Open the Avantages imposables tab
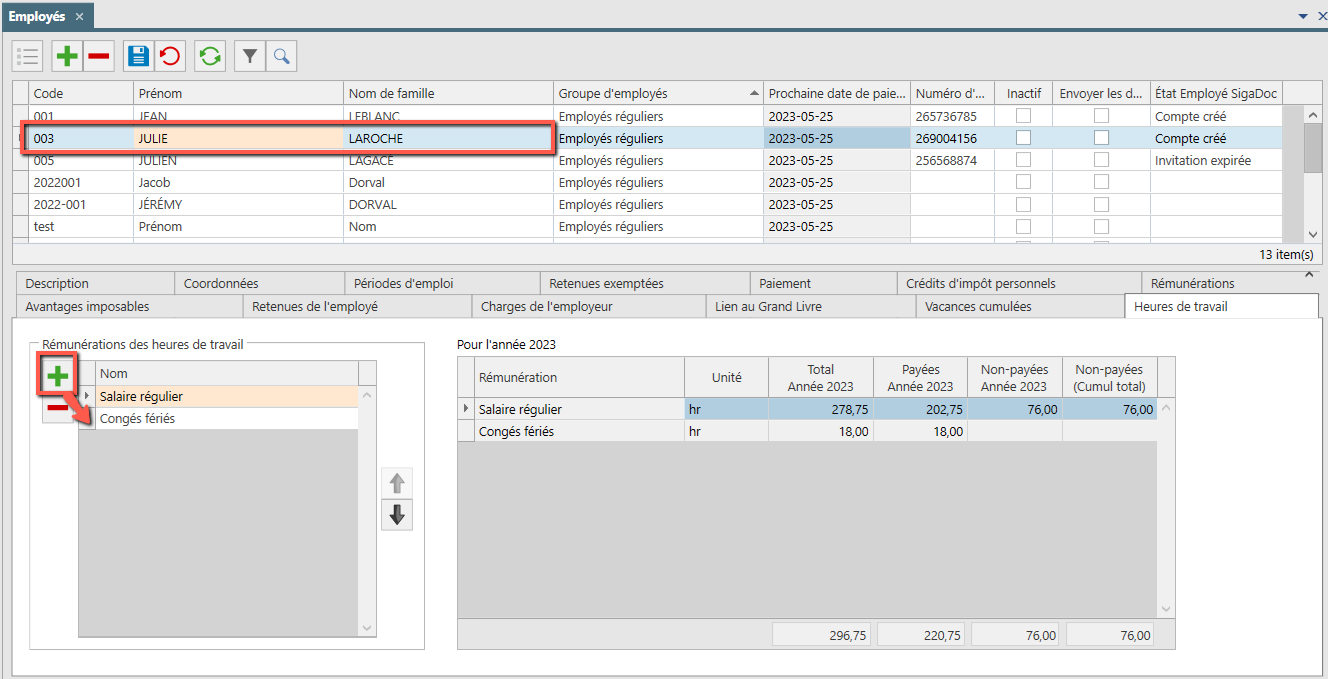Viewport: 1328px width, 679px height. click(x=128, y=306)
